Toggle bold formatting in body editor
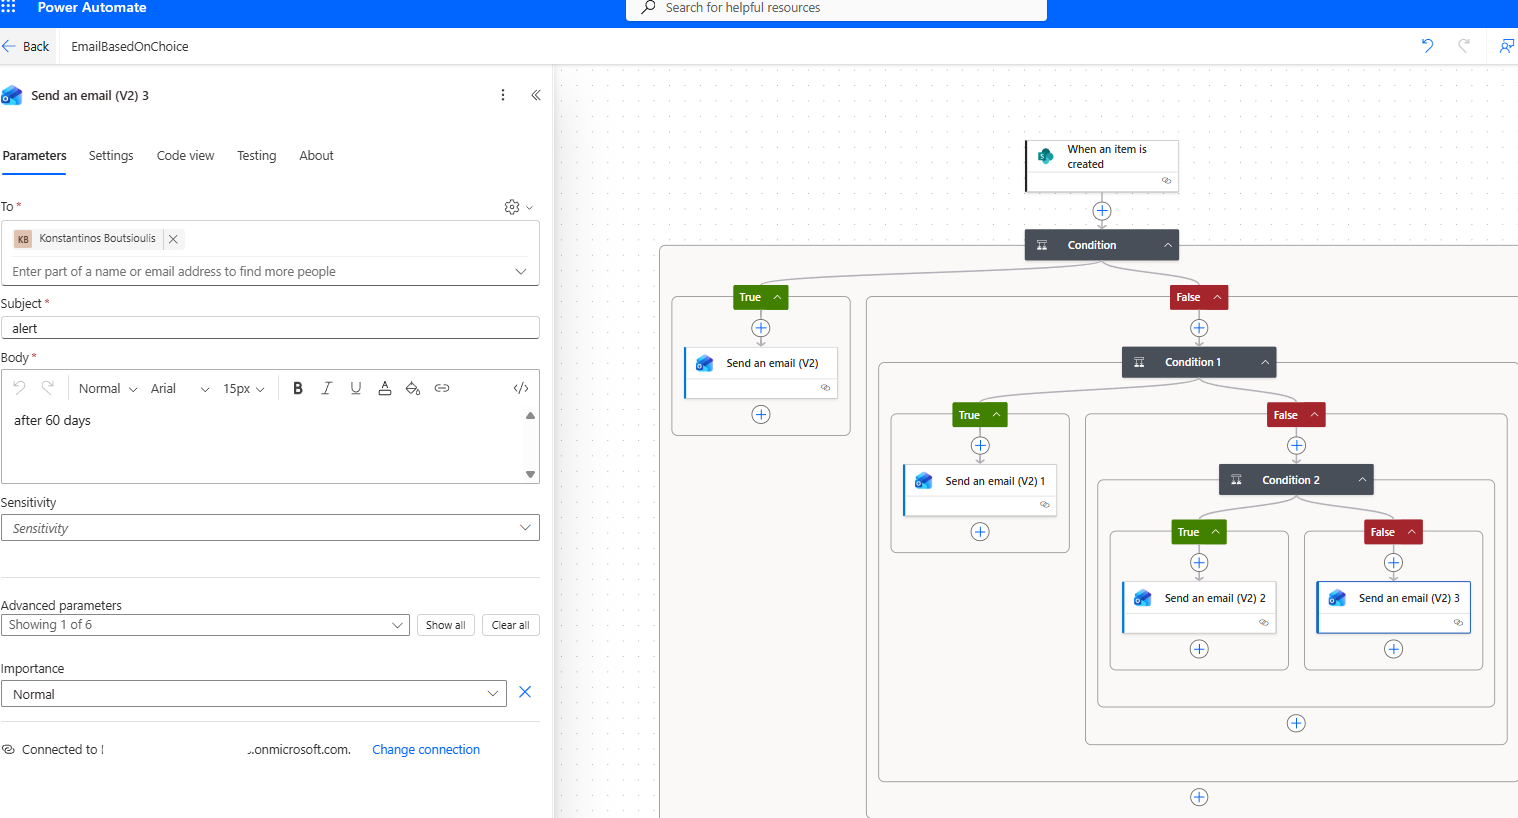1518x818 pixels. (297, 388)
